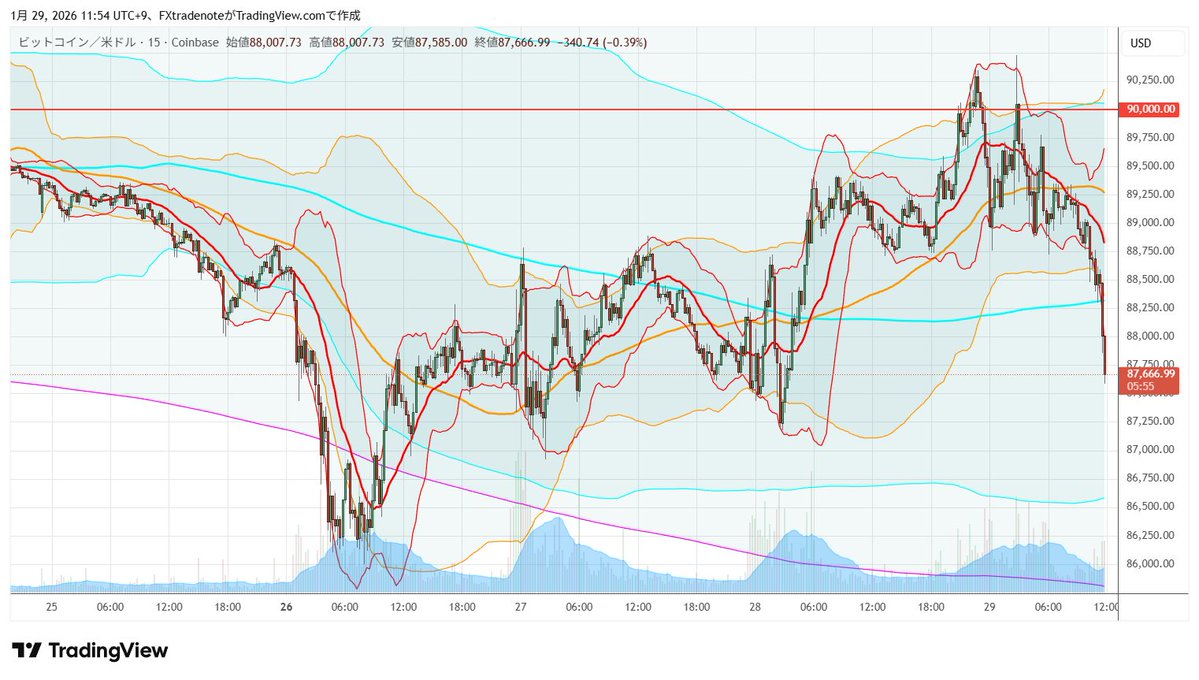Click the 89,000.00 price axis label
1199x680 pixels.
pyautogui.click(x=1150, y=222)
